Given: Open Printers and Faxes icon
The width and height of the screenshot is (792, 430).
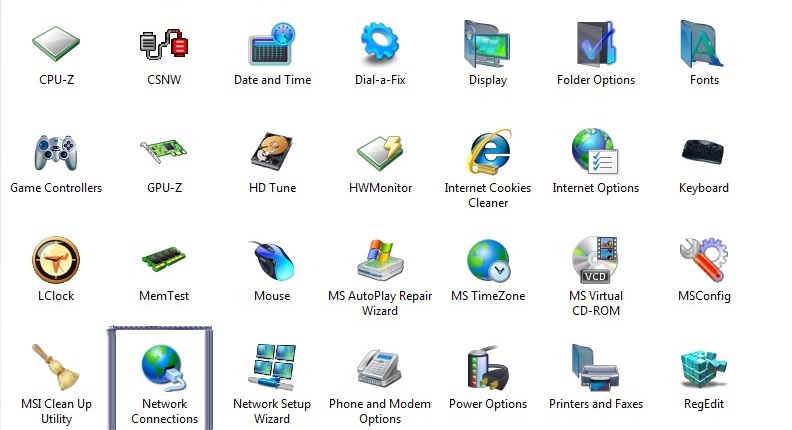Looking at the screenshot, I should pos(596,369).
